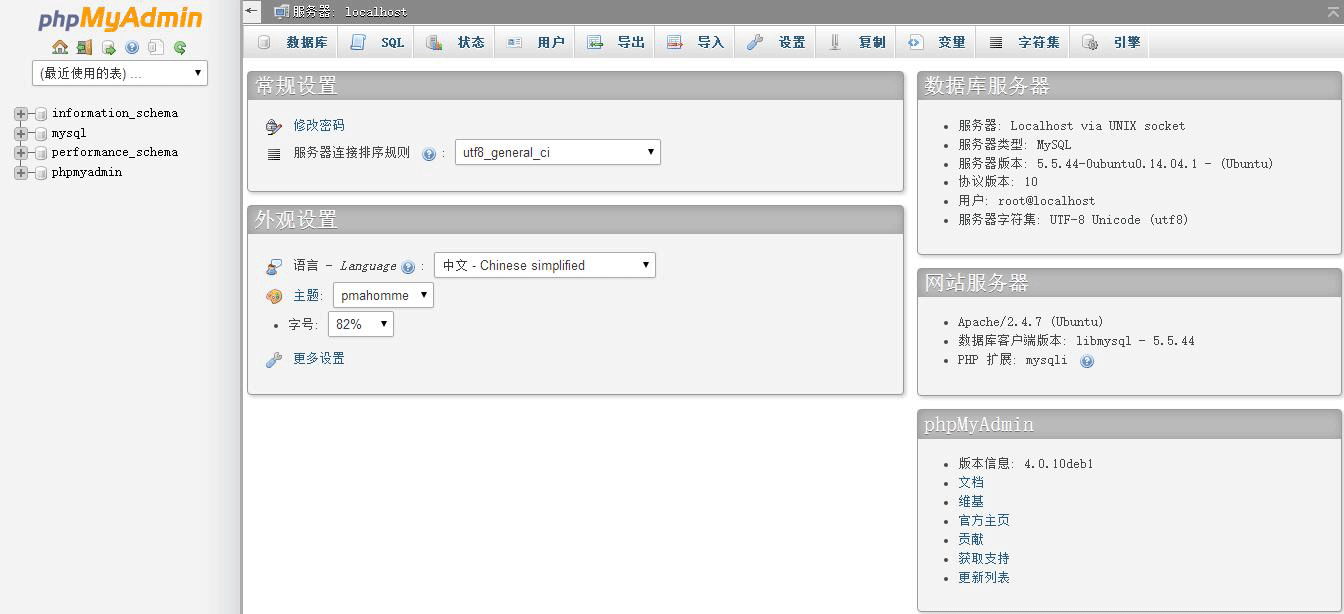The image size is (1344, 614).
Task: Click the Home icon in the navigation panel
Action: (60, 47)
